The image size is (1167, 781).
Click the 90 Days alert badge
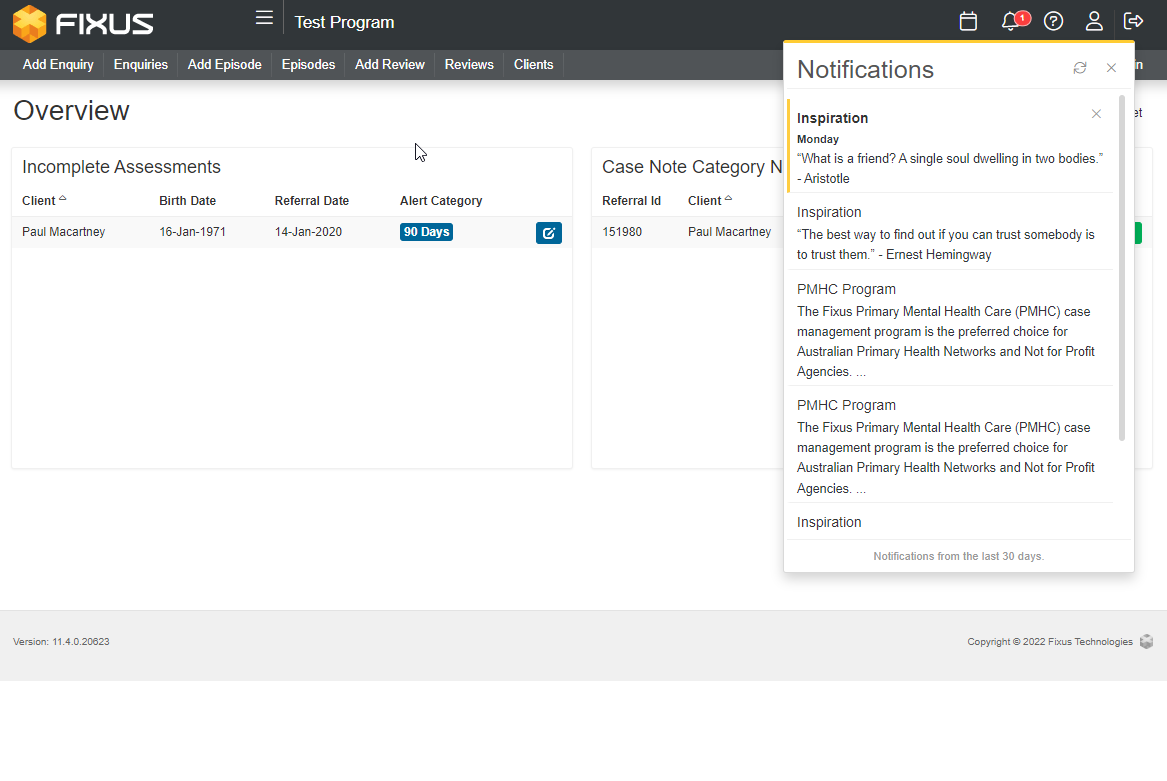click(x=426, y=232)
